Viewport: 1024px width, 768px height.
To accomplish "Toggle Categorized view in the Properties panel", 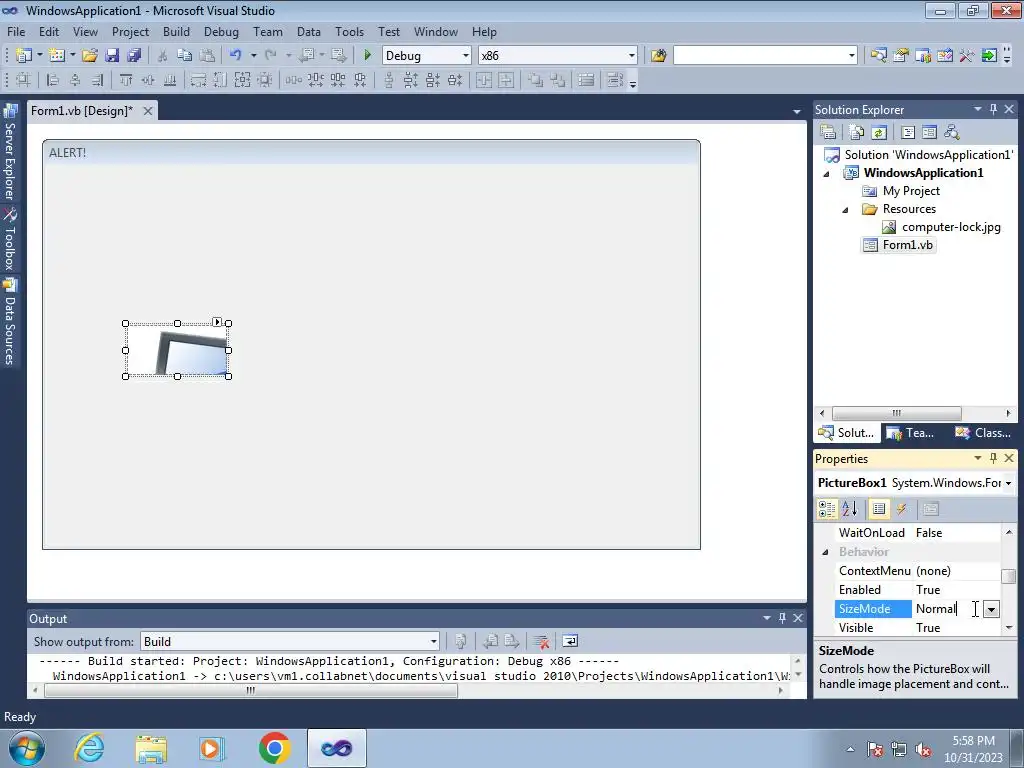I will coord(827,509).
